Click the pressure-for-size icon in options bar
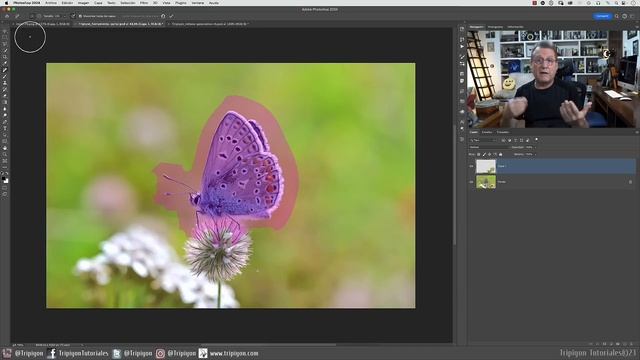This screenshot has width=640, height=360. pos(73,16)
